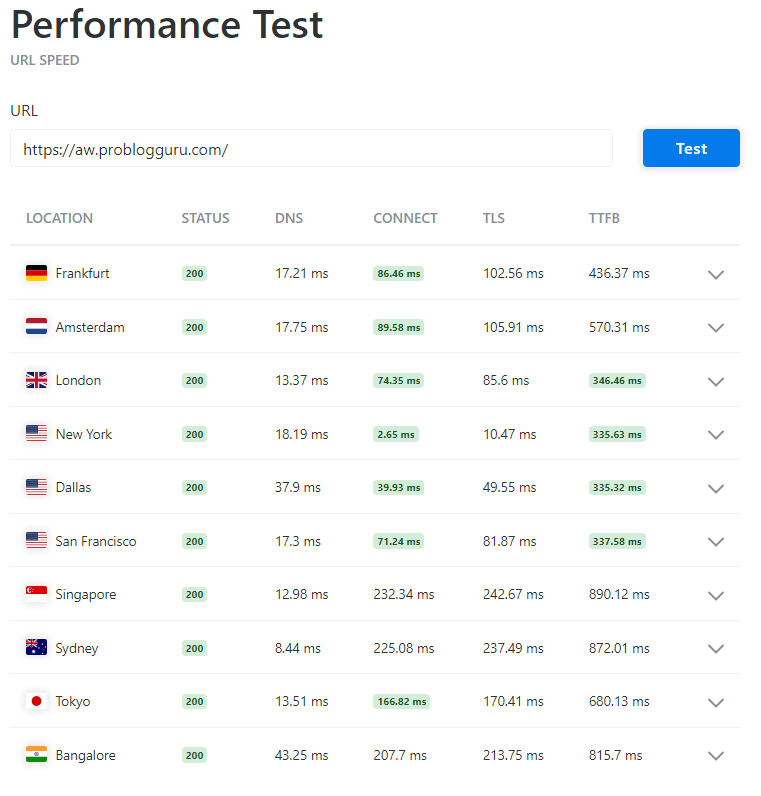Image resolution: width=761 pixels, height=796 pixels.
Task: Click the Australia flag icon beside Sydney
Action: point(36,648)
